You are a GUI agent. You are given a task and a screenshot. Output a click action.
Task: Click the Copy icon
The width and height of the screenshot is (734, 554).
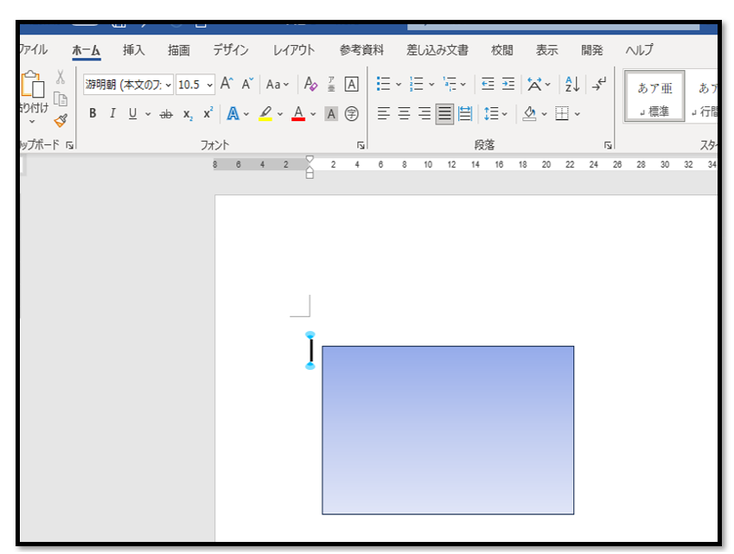click(60, 99)
